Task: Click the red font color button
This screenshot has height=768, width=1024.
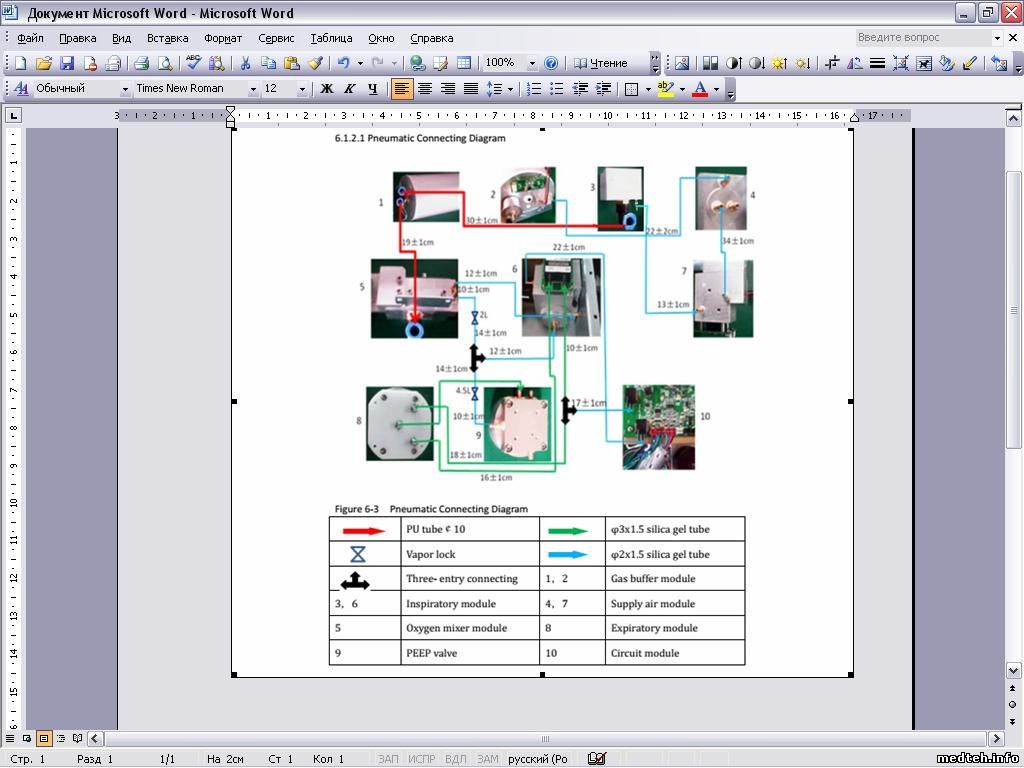Action: [x=699, y=89]
